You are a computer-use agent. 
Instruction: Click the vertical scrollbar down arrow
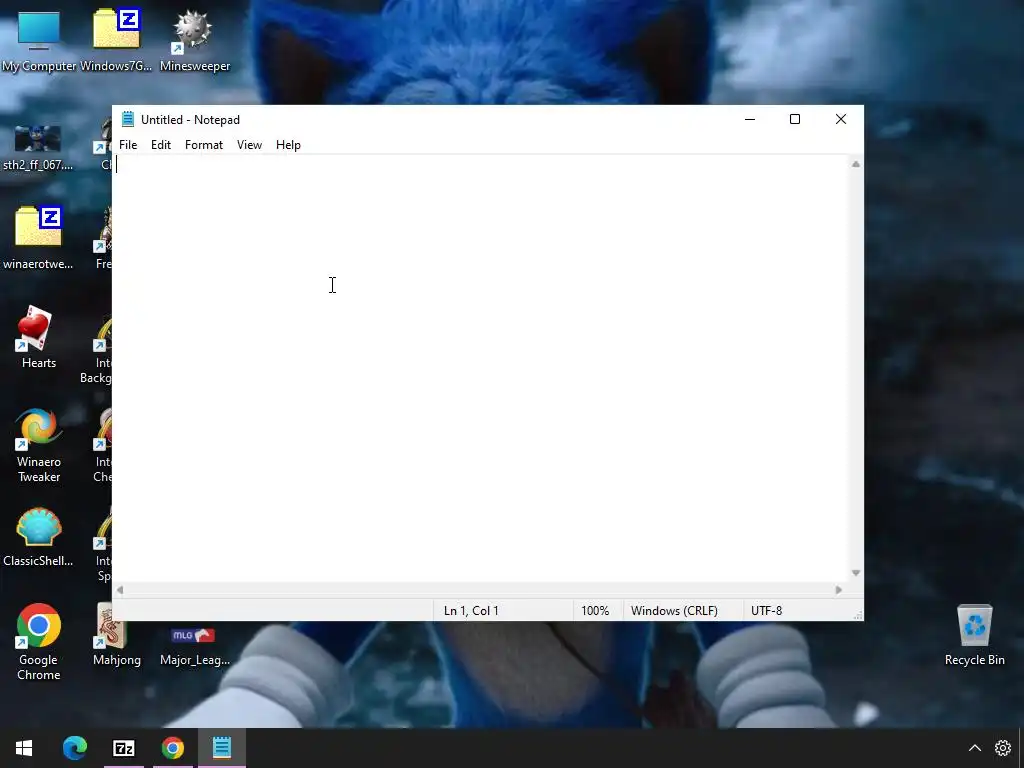click(x=856, y=573)
